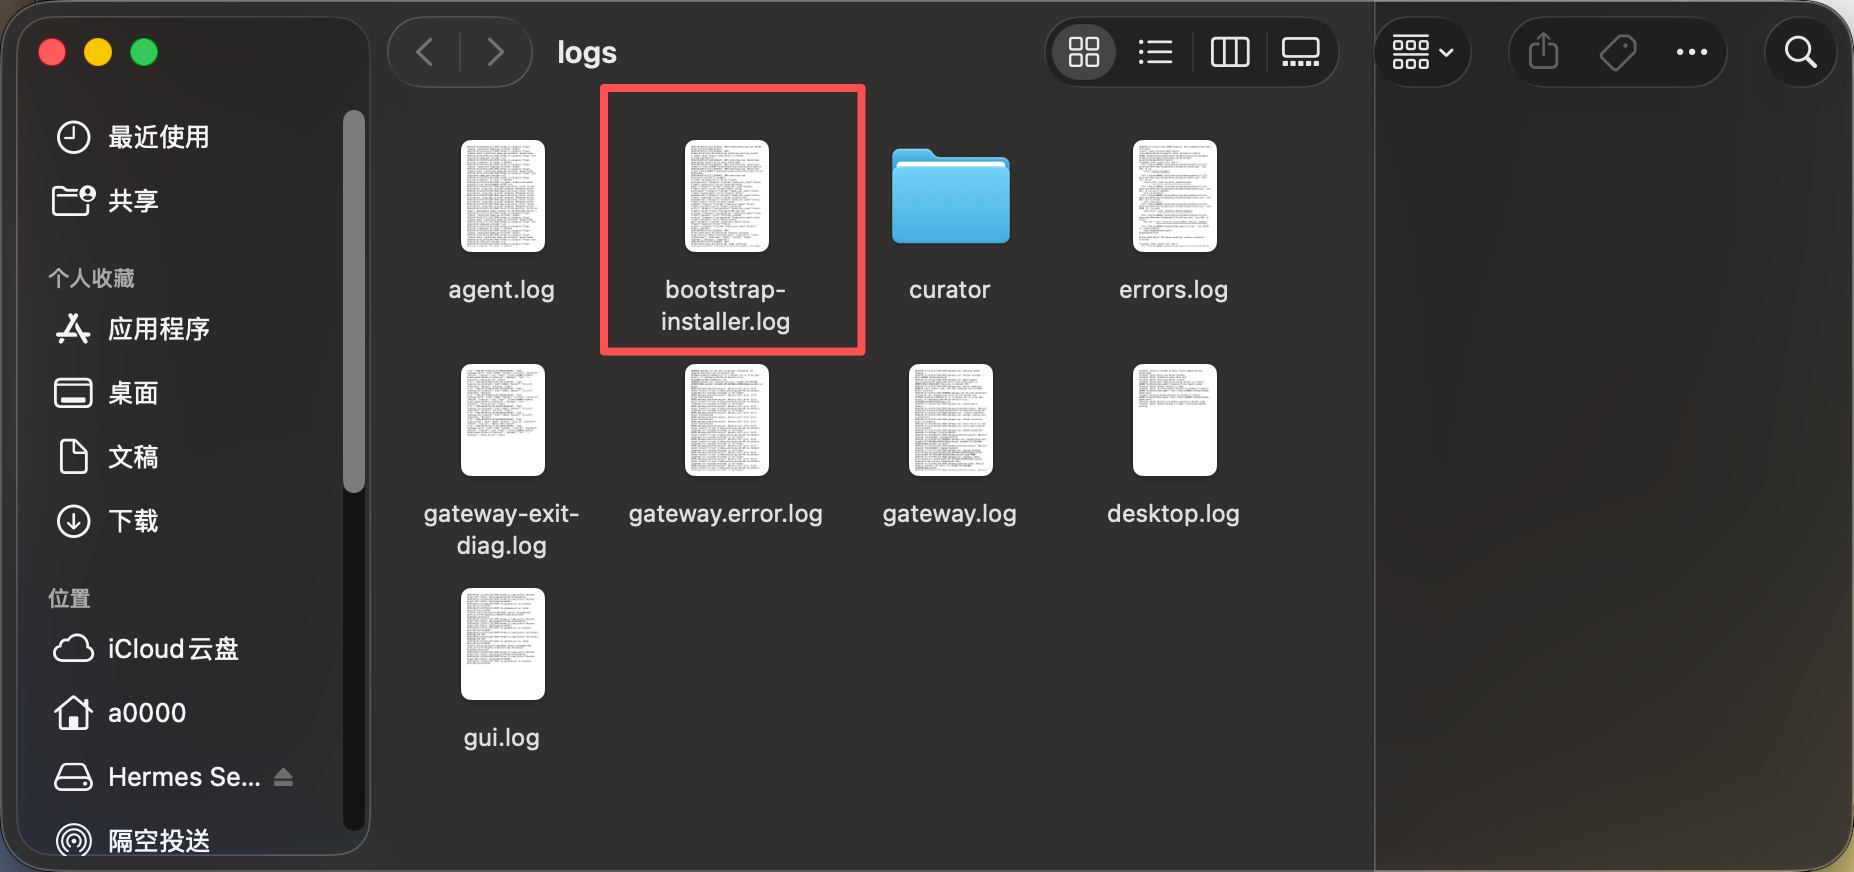Click the Share toolbar icon
The width and height of the screenshot is (1854, 872).
[x=1544, y=52]
